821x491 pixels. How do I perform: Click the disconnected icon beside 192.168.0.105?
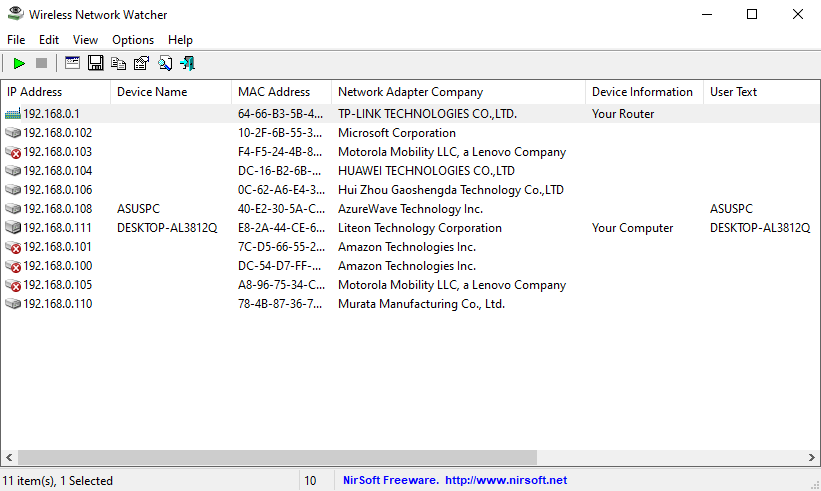pyautogui.click(x=13, y=285)
